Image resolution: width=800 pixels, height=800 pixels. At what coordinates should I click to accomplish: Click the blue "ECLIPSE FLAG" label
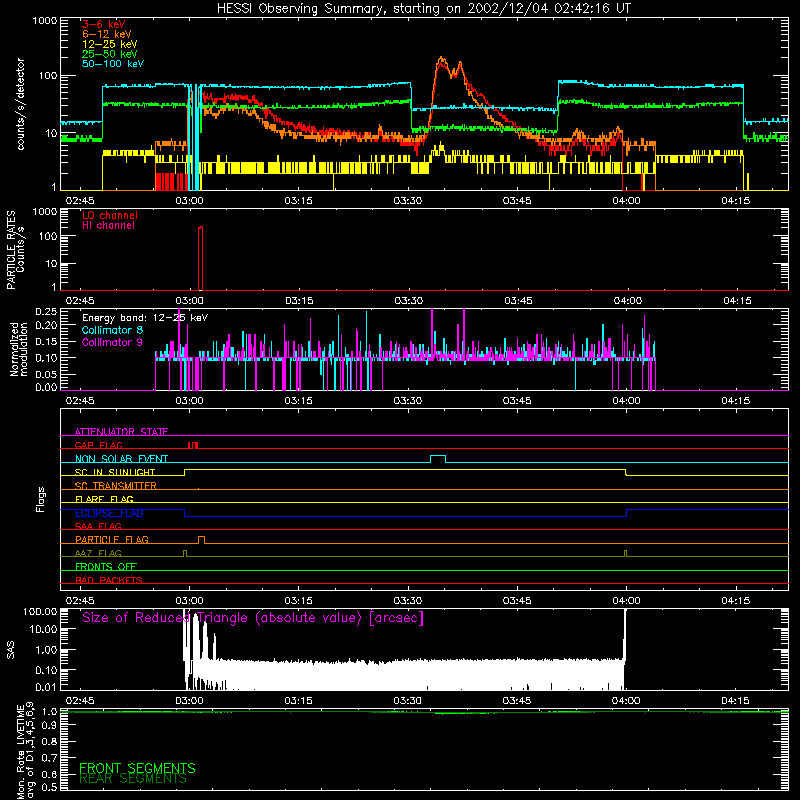109,513
